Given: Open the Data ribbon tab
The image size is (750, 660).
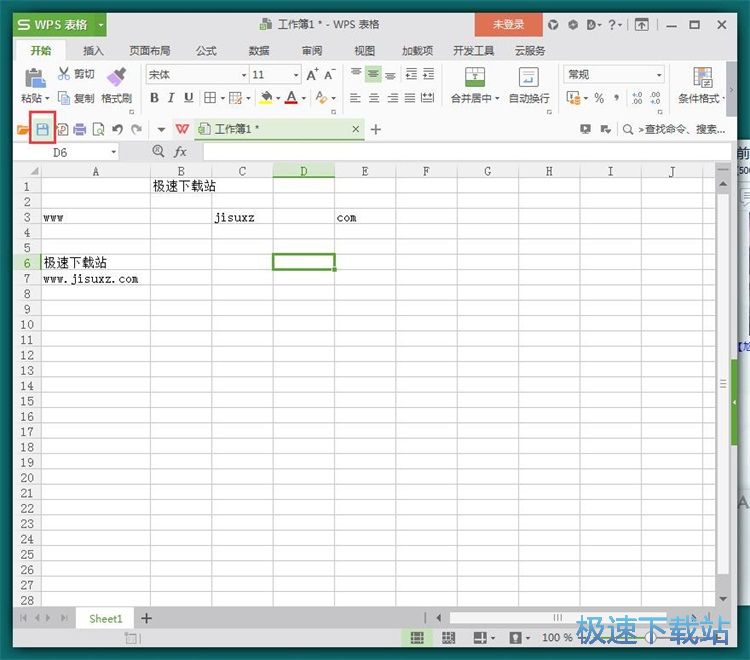Looking at the screenshot, I should point(259,51).
